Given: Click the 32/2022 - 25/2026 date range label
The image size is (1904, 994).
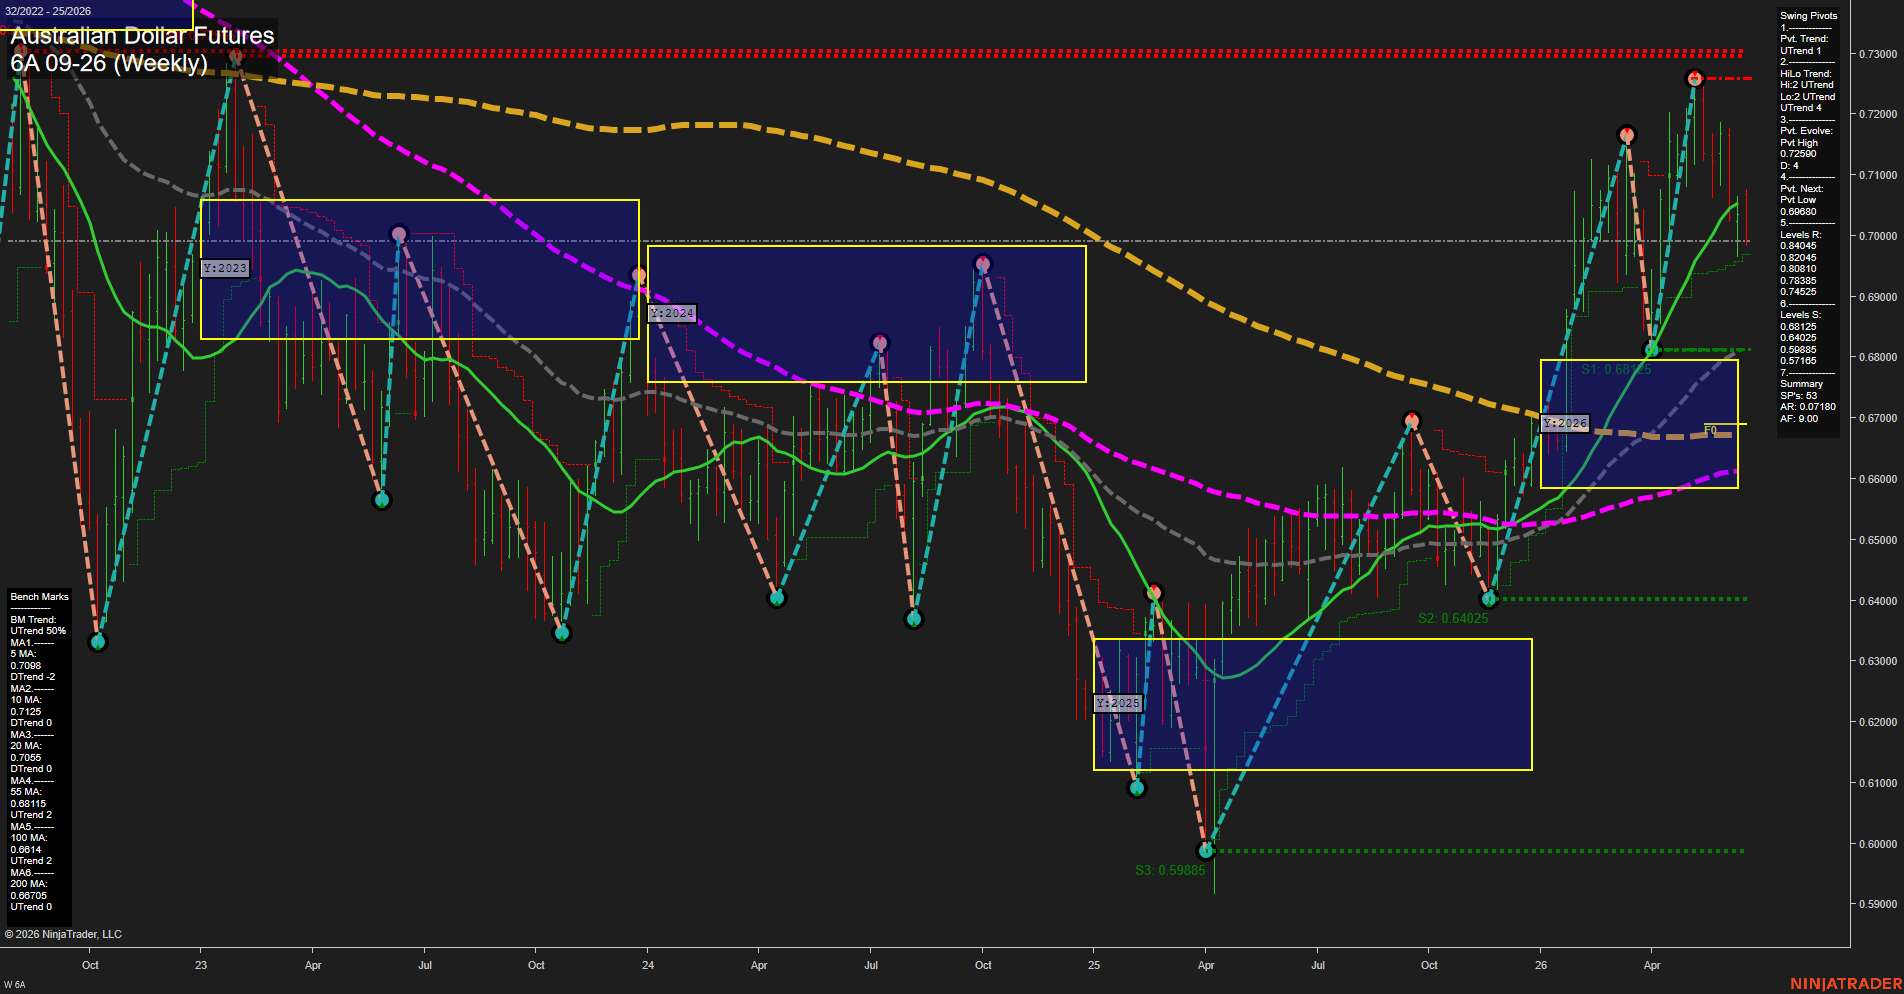Looking at the screenshot, I should [x=48, y=11].
